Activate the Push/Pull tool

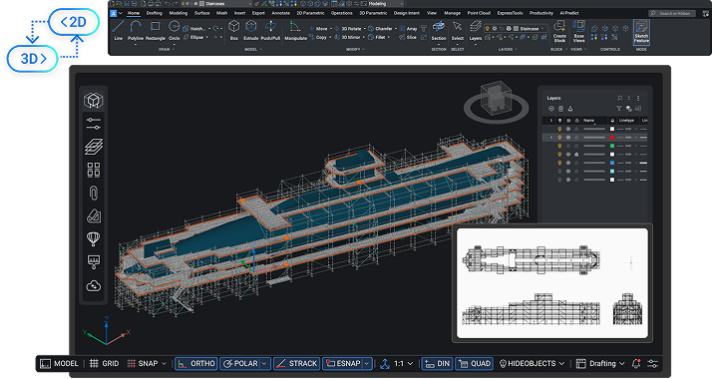pos(270,31)
